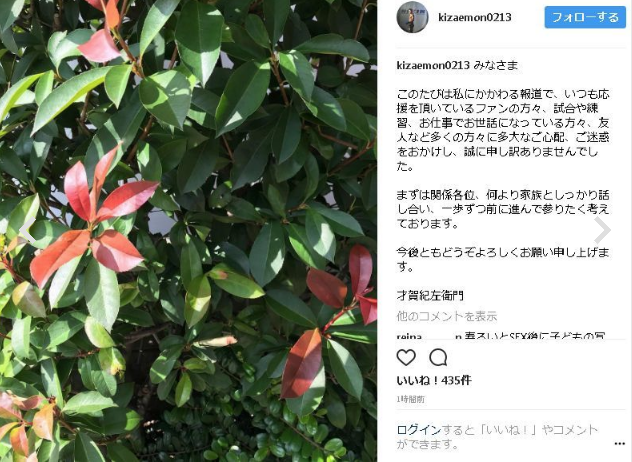Open kizaemon0213 username in the post header

[x=475, y=17]
